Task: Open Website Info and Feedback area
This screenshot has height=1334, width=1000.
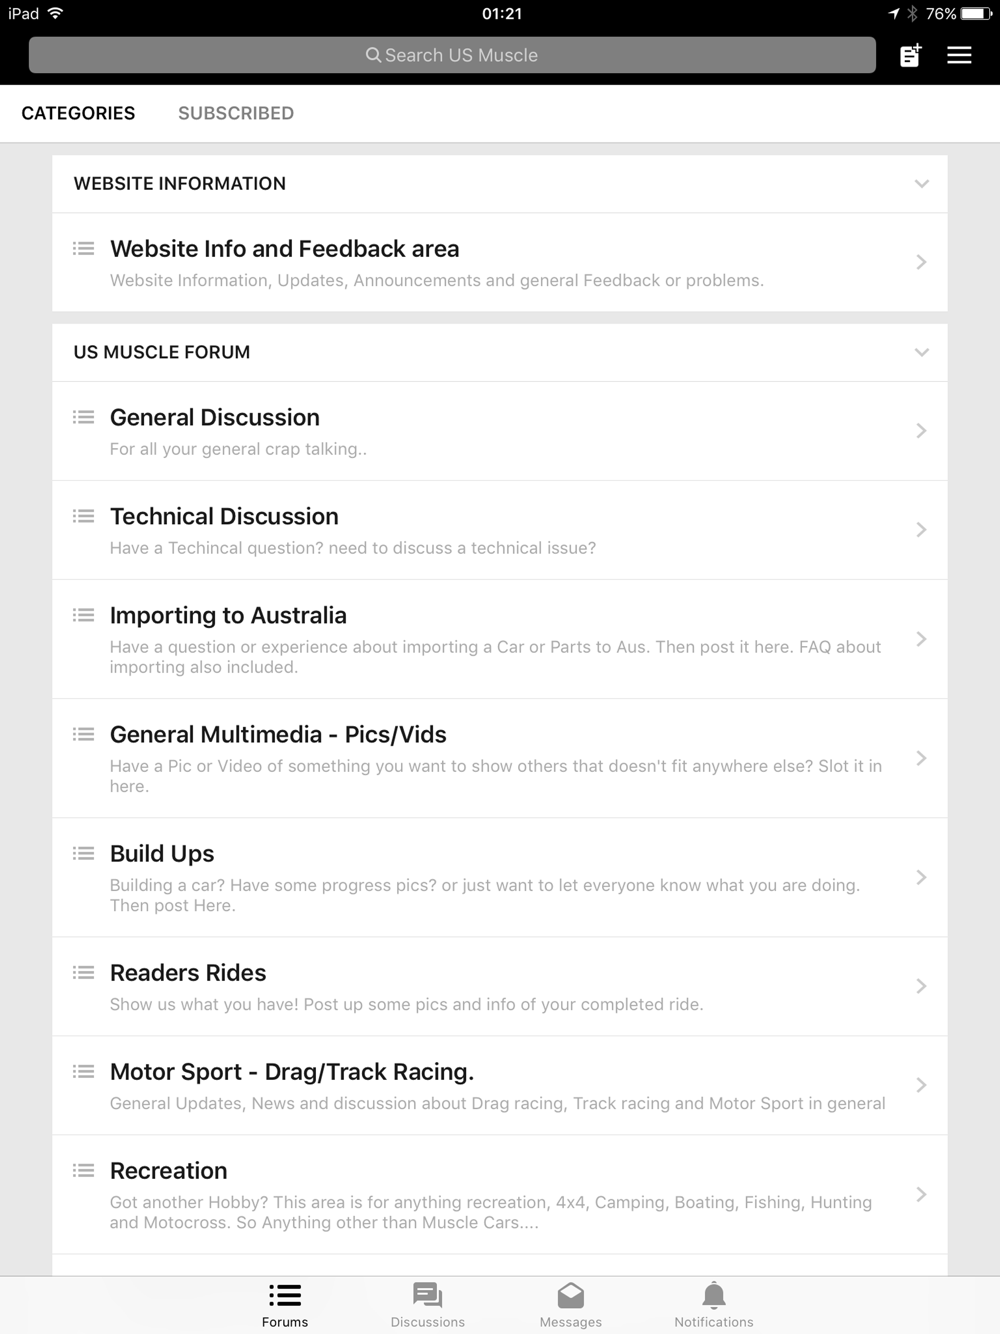Action: [500, 262]
